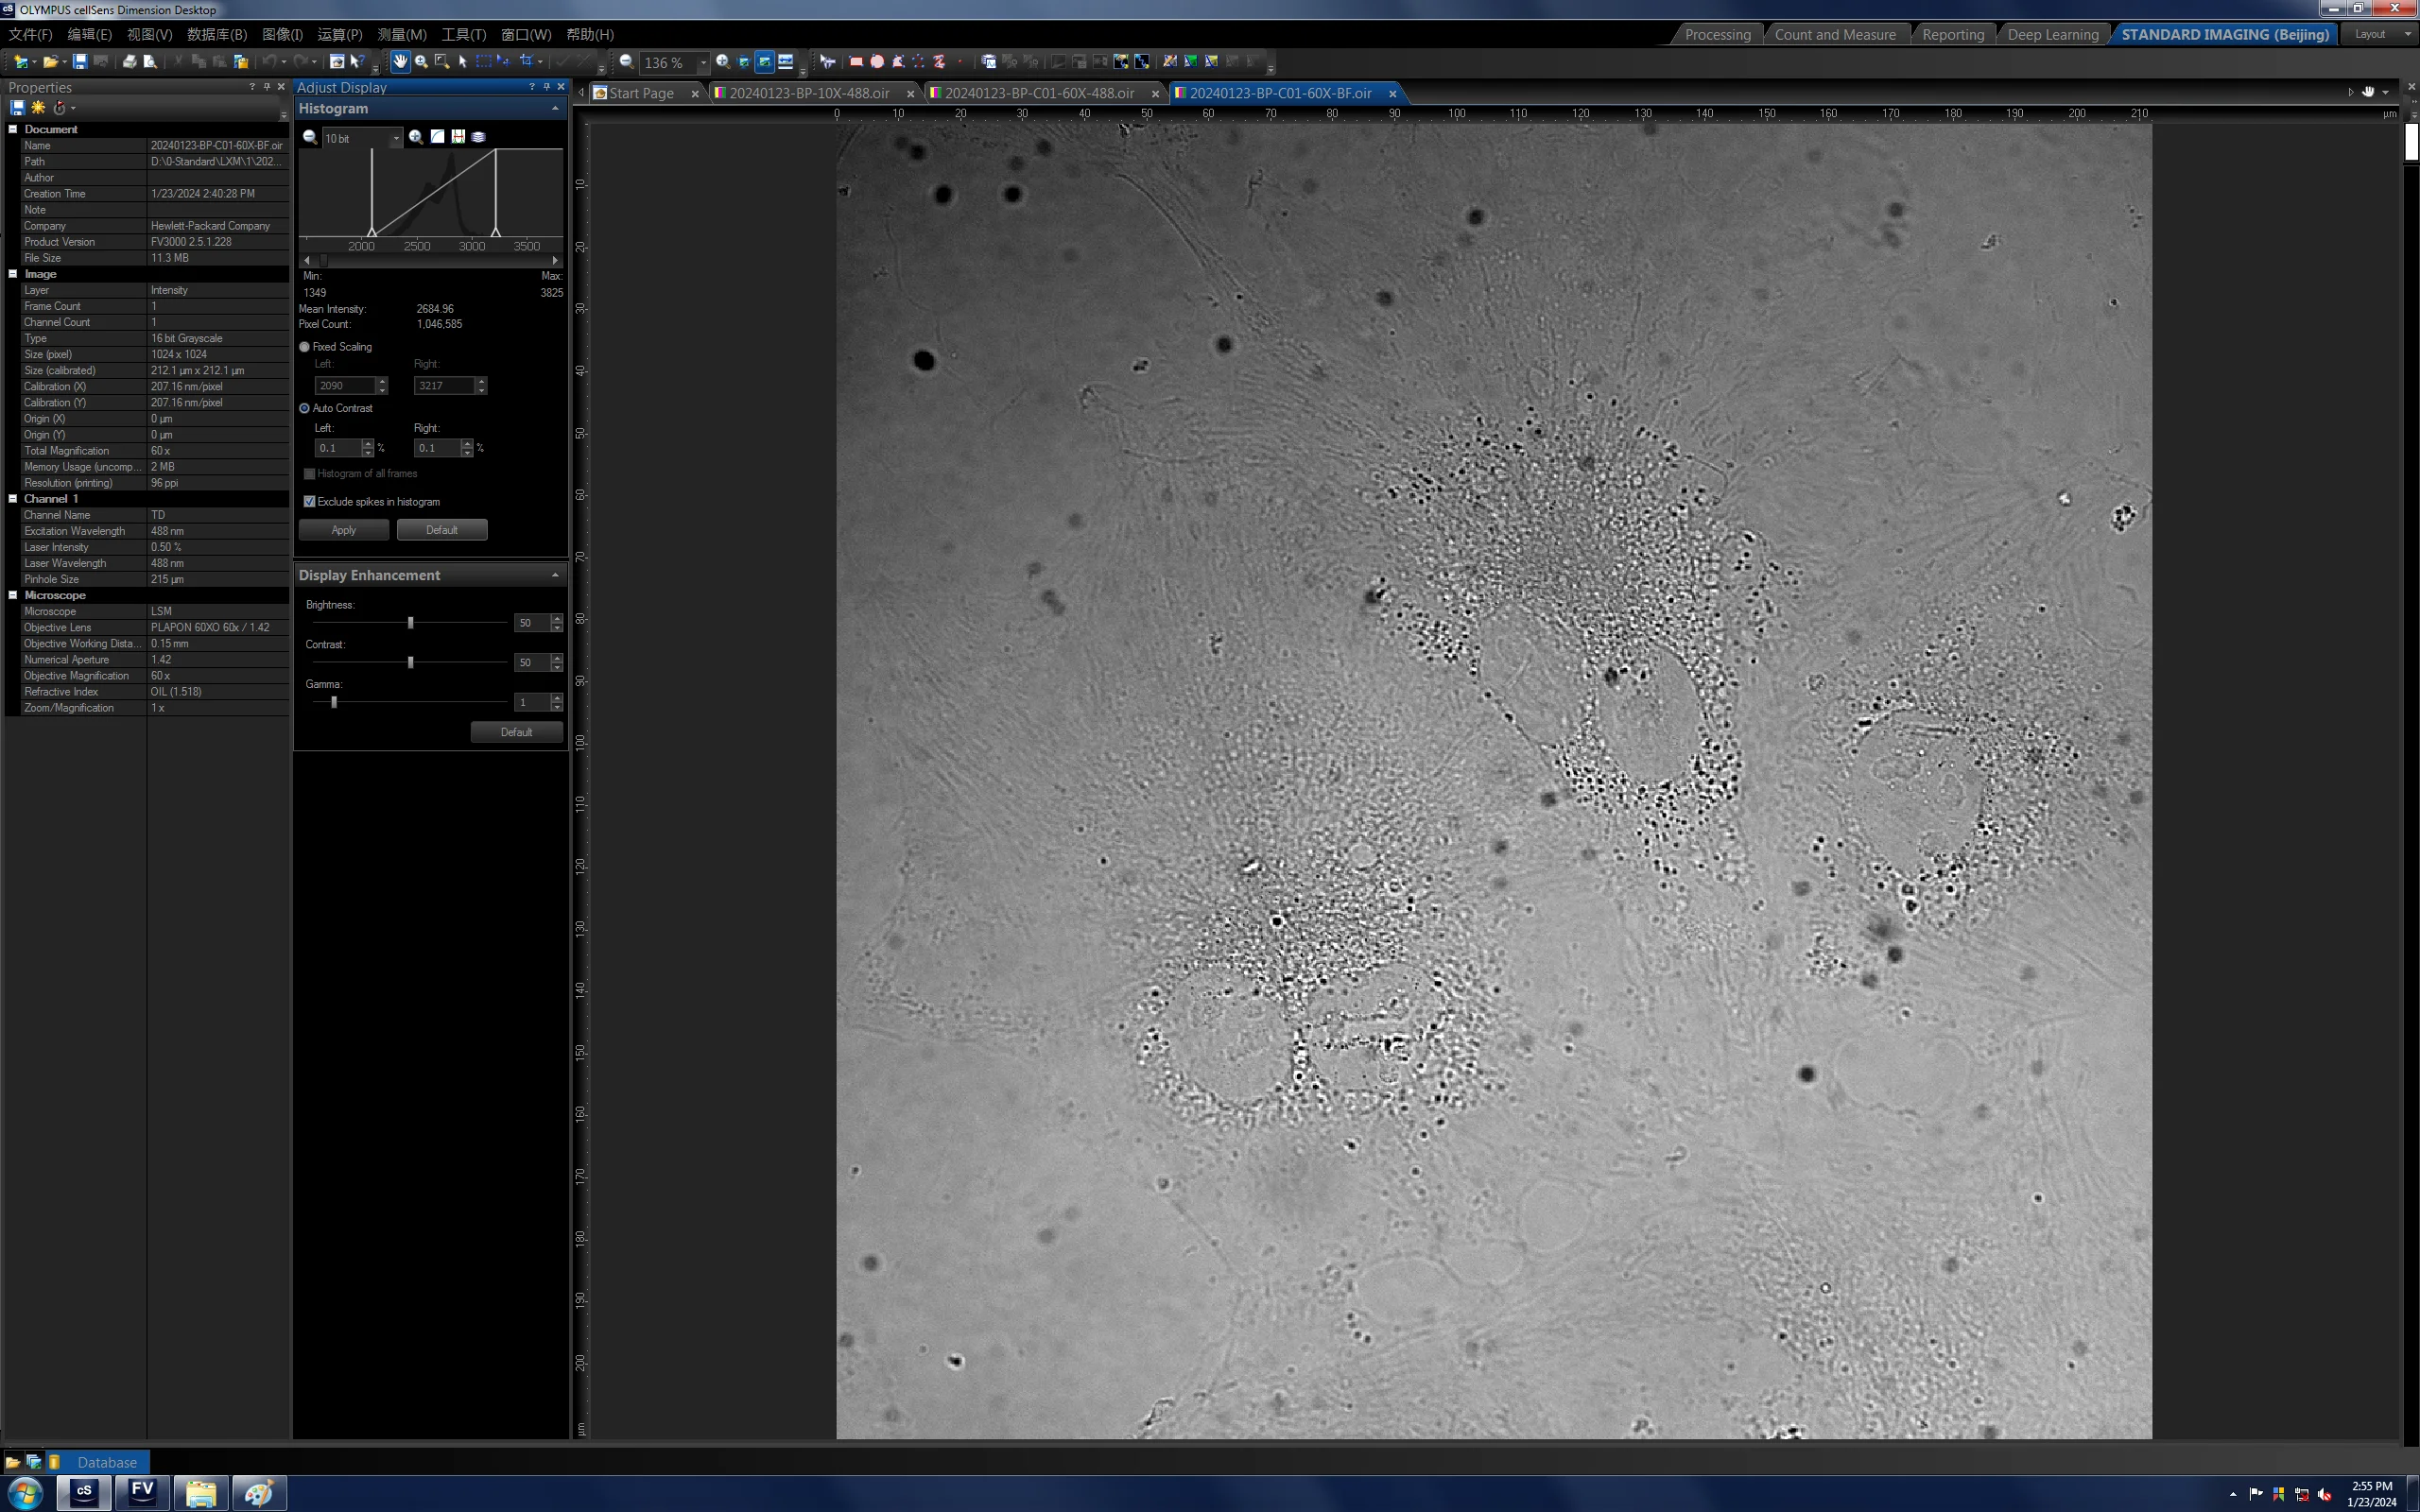This screenshot has width=2420, height=1512.
Task: Select the Fixed Scaling radio button
Action: tap(305, 347)
